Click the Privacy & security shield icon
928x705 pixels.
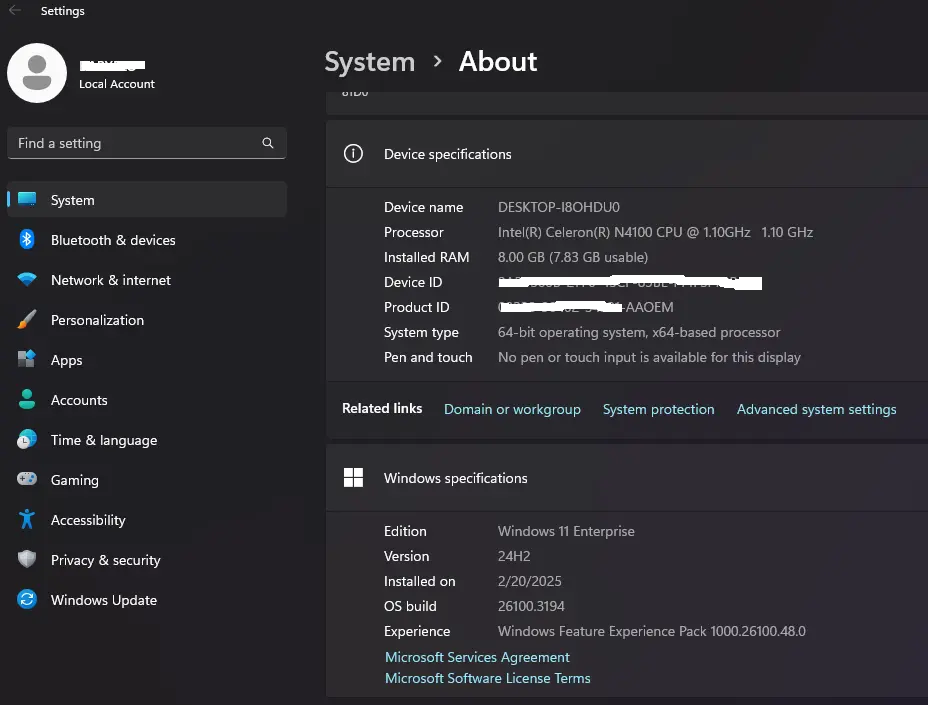tap(27, 559)
